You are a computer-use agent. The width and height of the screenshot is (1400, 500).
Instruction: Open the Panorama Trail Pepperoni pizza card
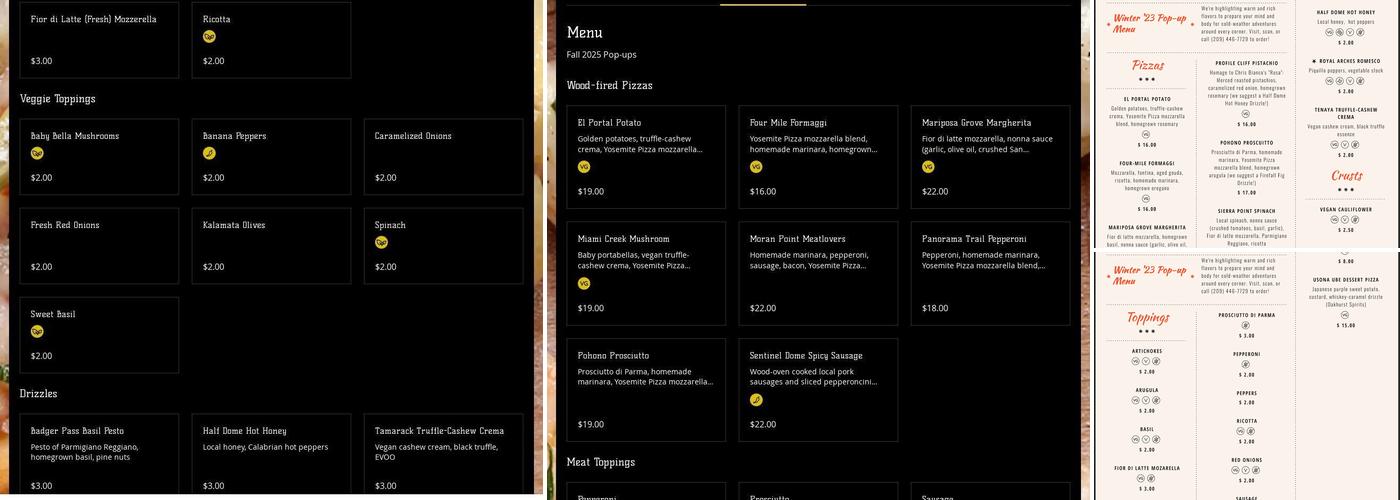pos(990,274)
